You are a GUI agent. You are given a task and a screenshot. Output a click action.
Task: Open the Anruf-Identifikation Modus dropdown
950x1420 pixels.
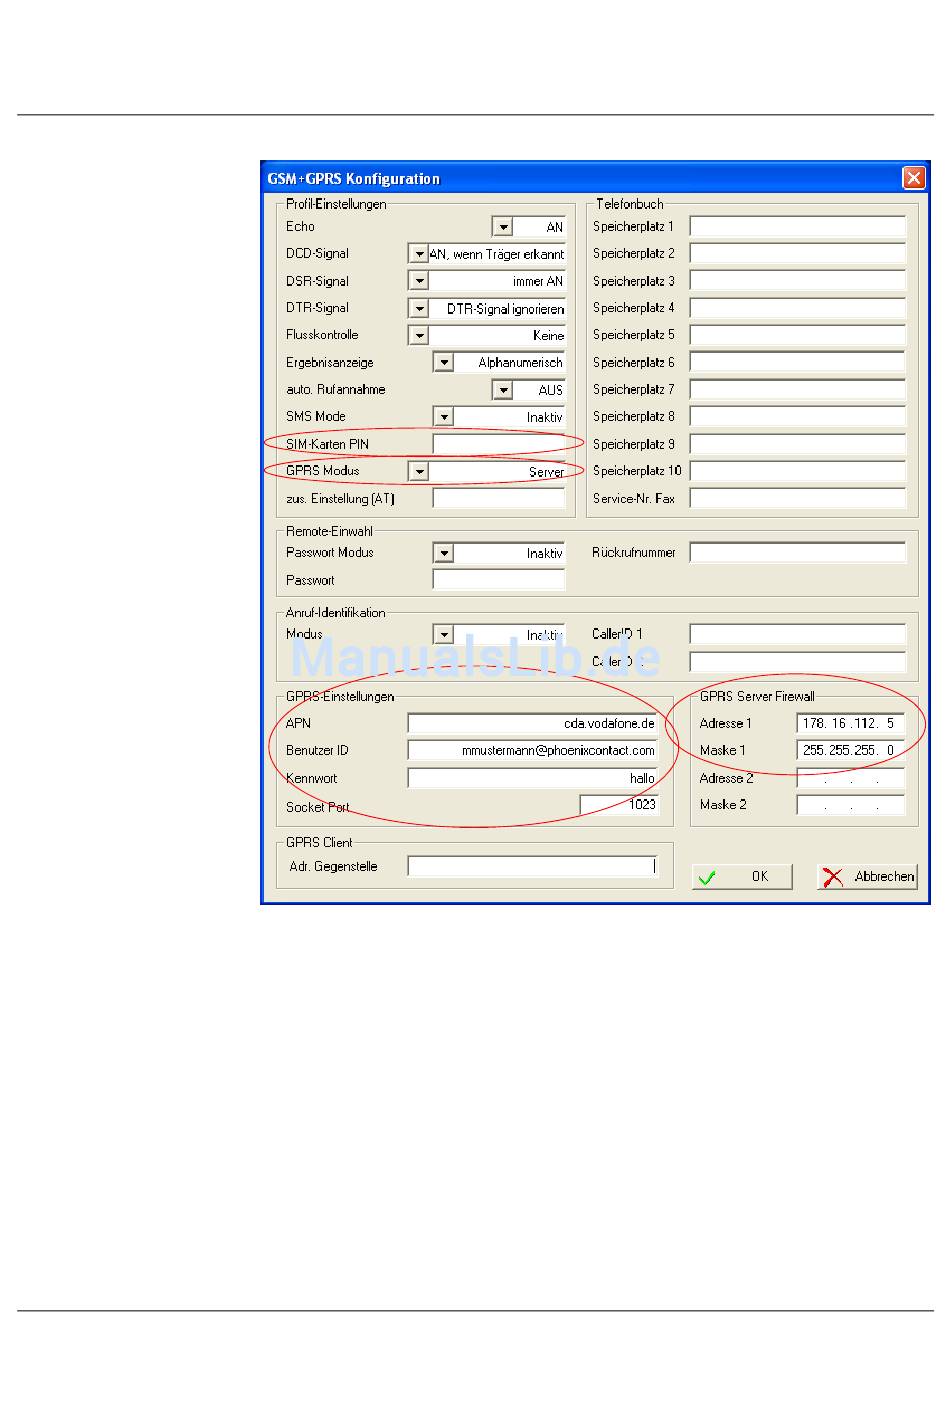coord(443,635)
